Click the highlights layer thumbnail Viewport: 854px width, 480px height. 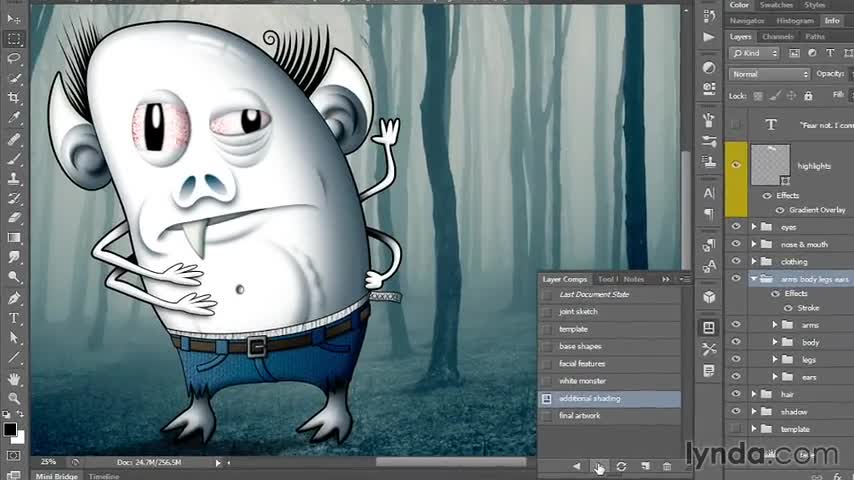click(770, 165)
